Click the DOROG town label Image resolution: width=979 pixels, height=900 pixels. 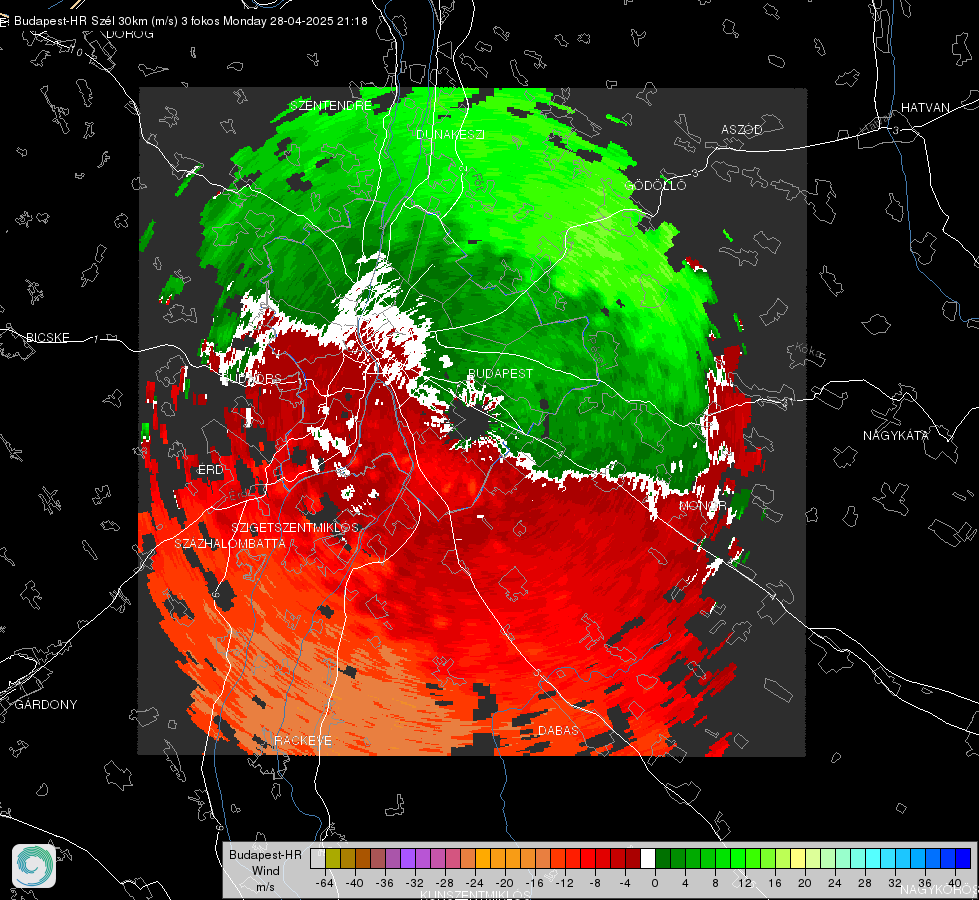(130, 34)
